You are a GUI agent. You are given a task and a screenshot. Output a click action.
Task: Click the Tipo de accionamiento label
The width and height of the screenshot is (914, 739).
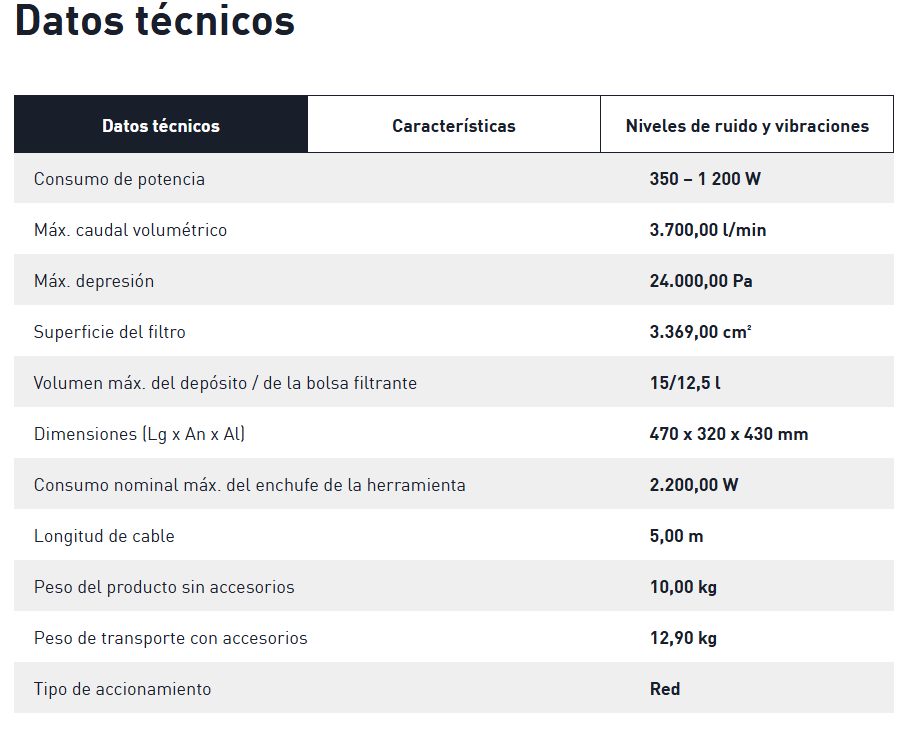(122, 689)
